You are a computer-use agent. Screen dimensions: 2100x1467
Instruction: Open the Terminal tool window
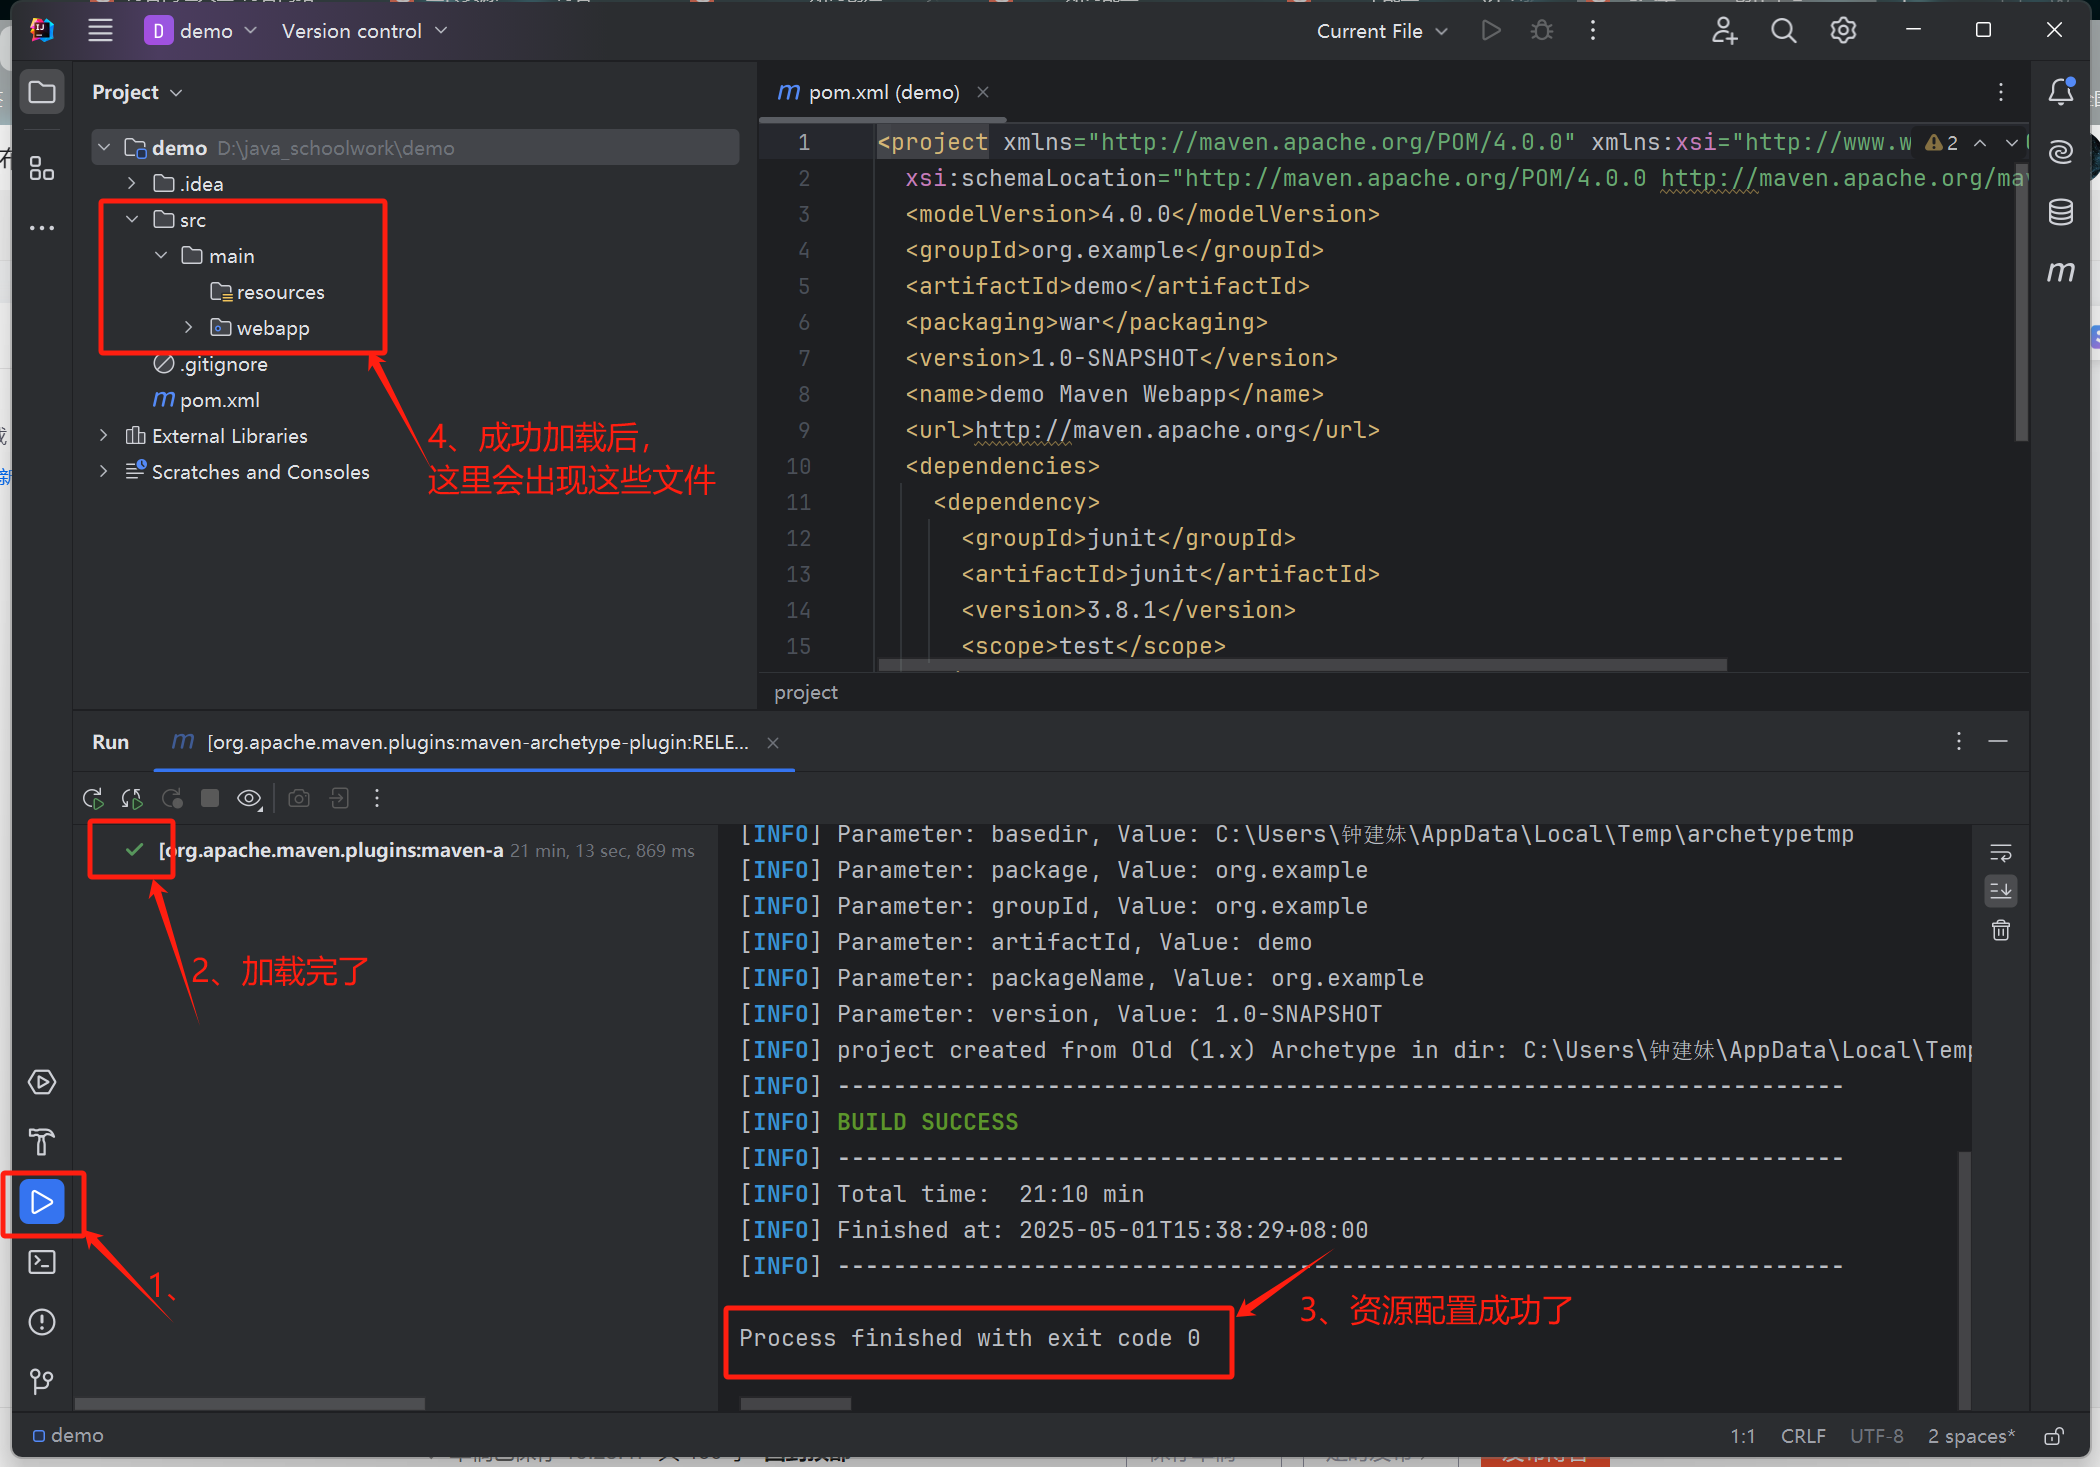42,1262
